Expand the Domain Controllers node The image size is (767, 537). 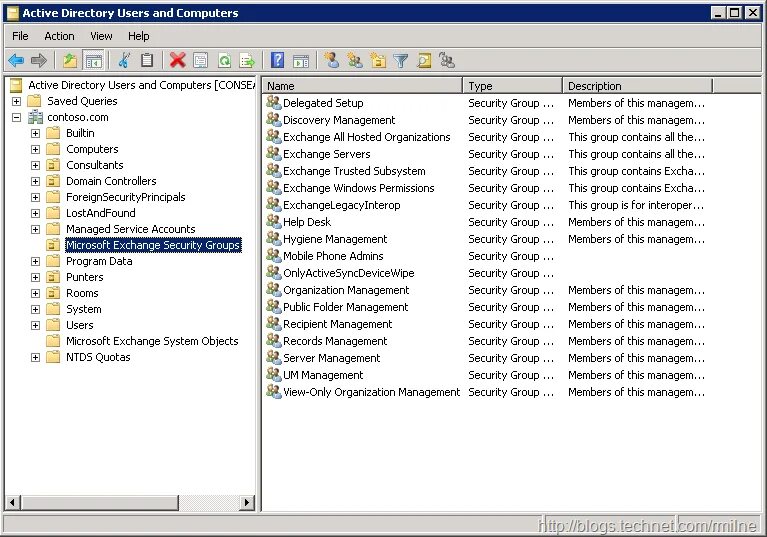point(35,181)
